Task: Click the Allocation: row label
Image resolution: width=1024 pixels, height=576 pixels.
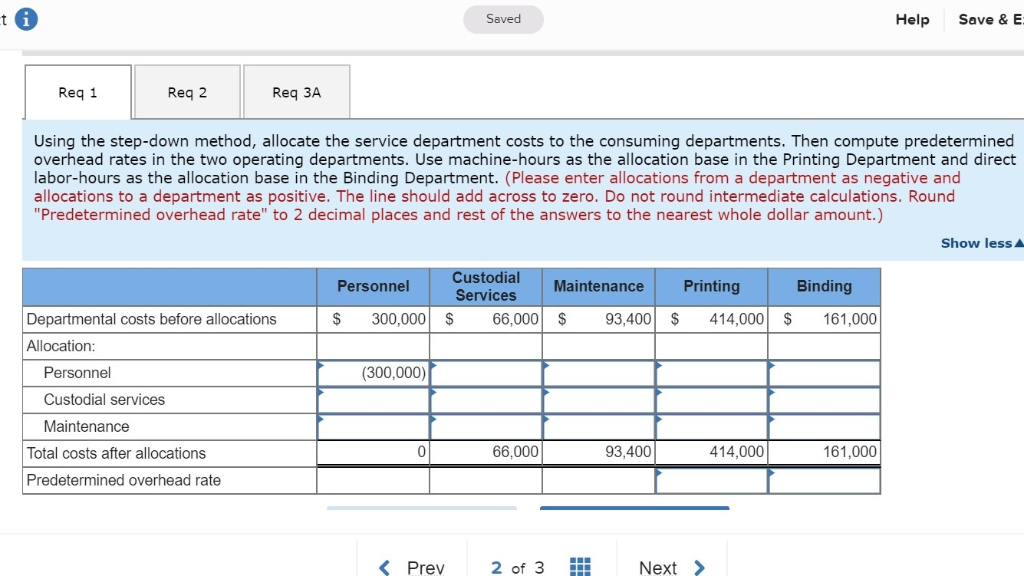Action: (61, 346)
